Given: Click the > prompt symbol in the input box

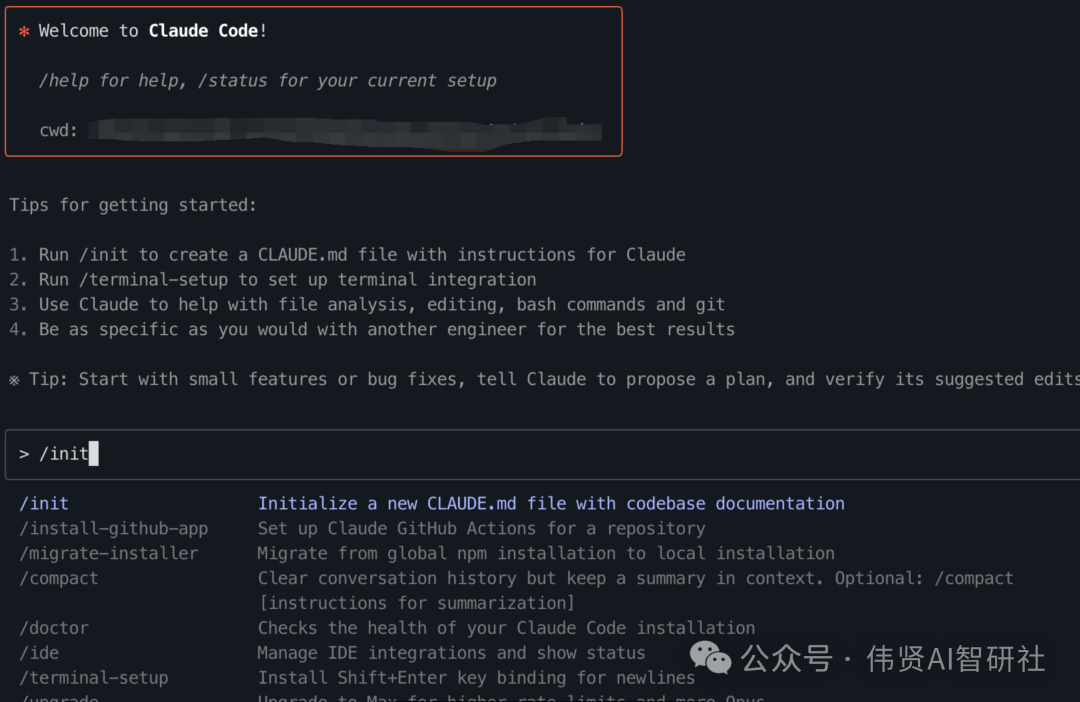Looking at the screenshot, I should pyautogui.click(x=24, y=454).
